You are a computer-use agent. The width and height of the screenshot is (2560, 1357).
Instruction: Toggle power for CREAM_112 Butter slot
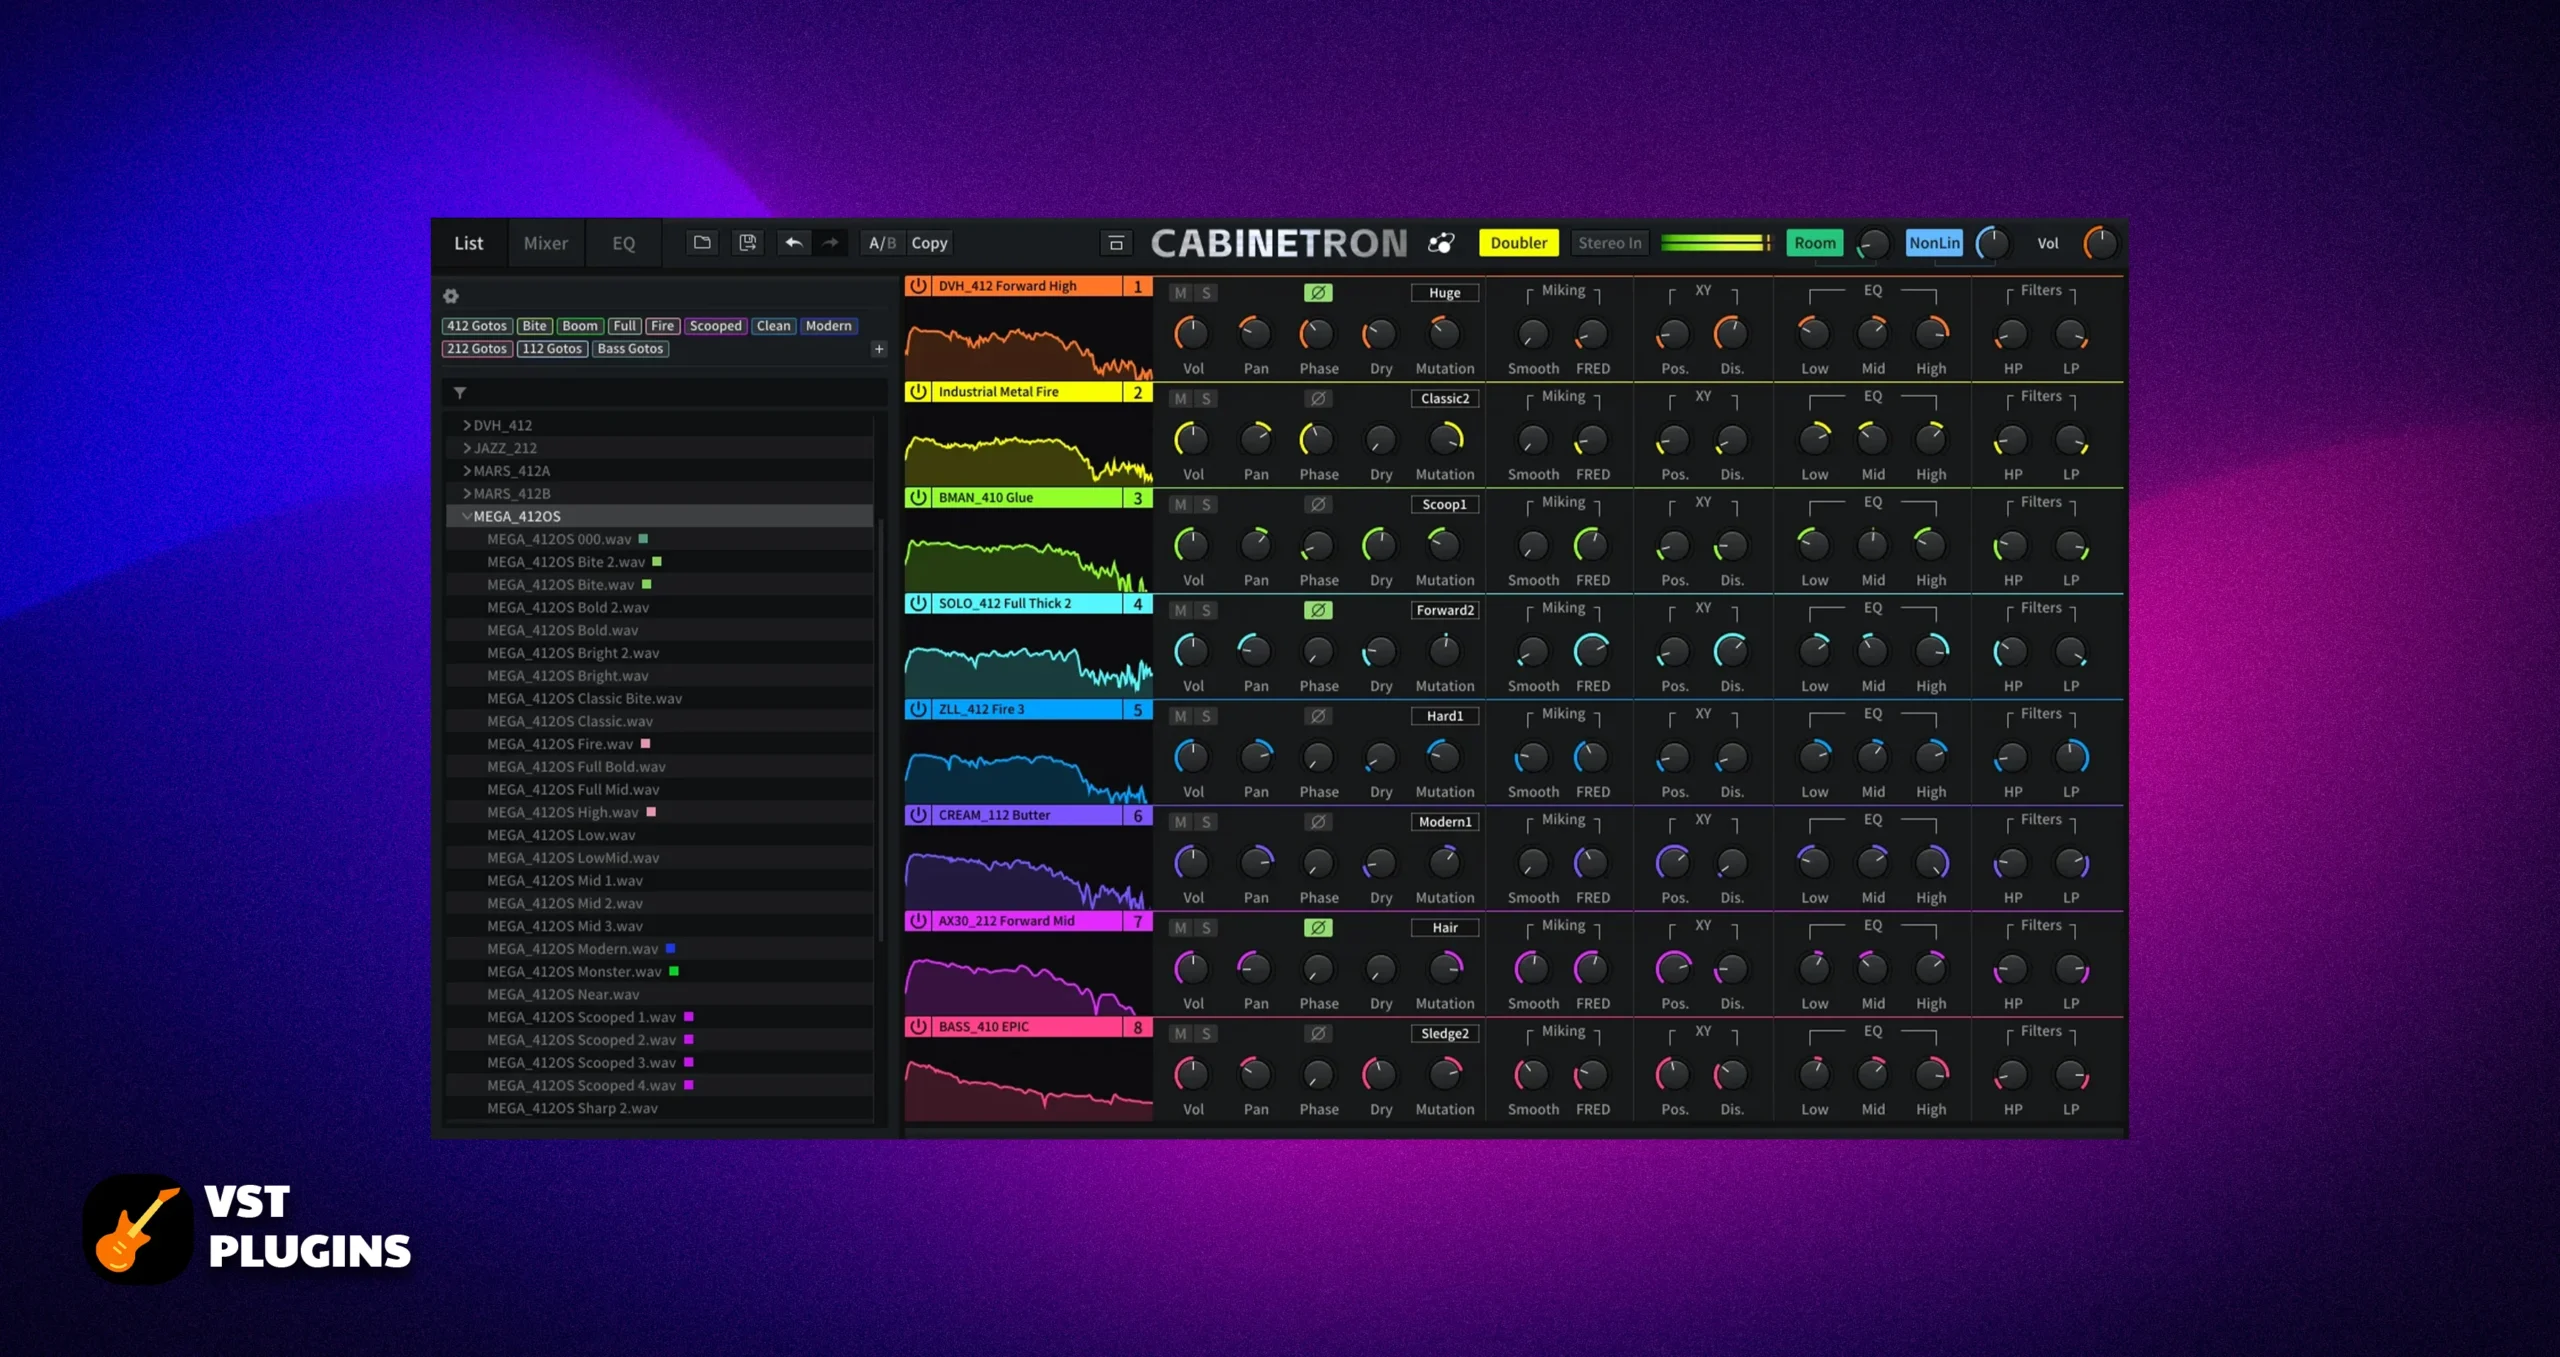[x=918, y=815]
